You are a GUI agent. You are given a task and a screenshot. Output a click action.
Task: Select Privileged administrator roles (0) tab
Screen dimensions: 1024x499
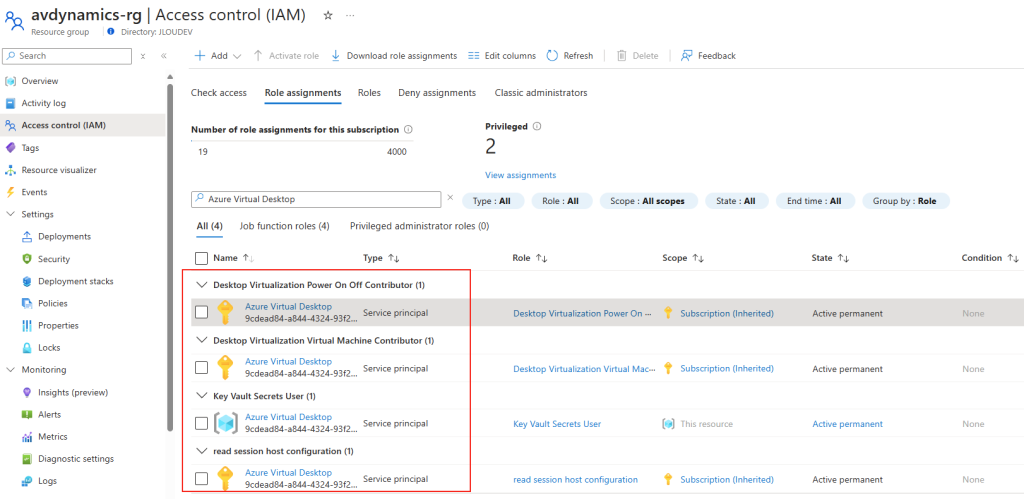coord(419,226)
